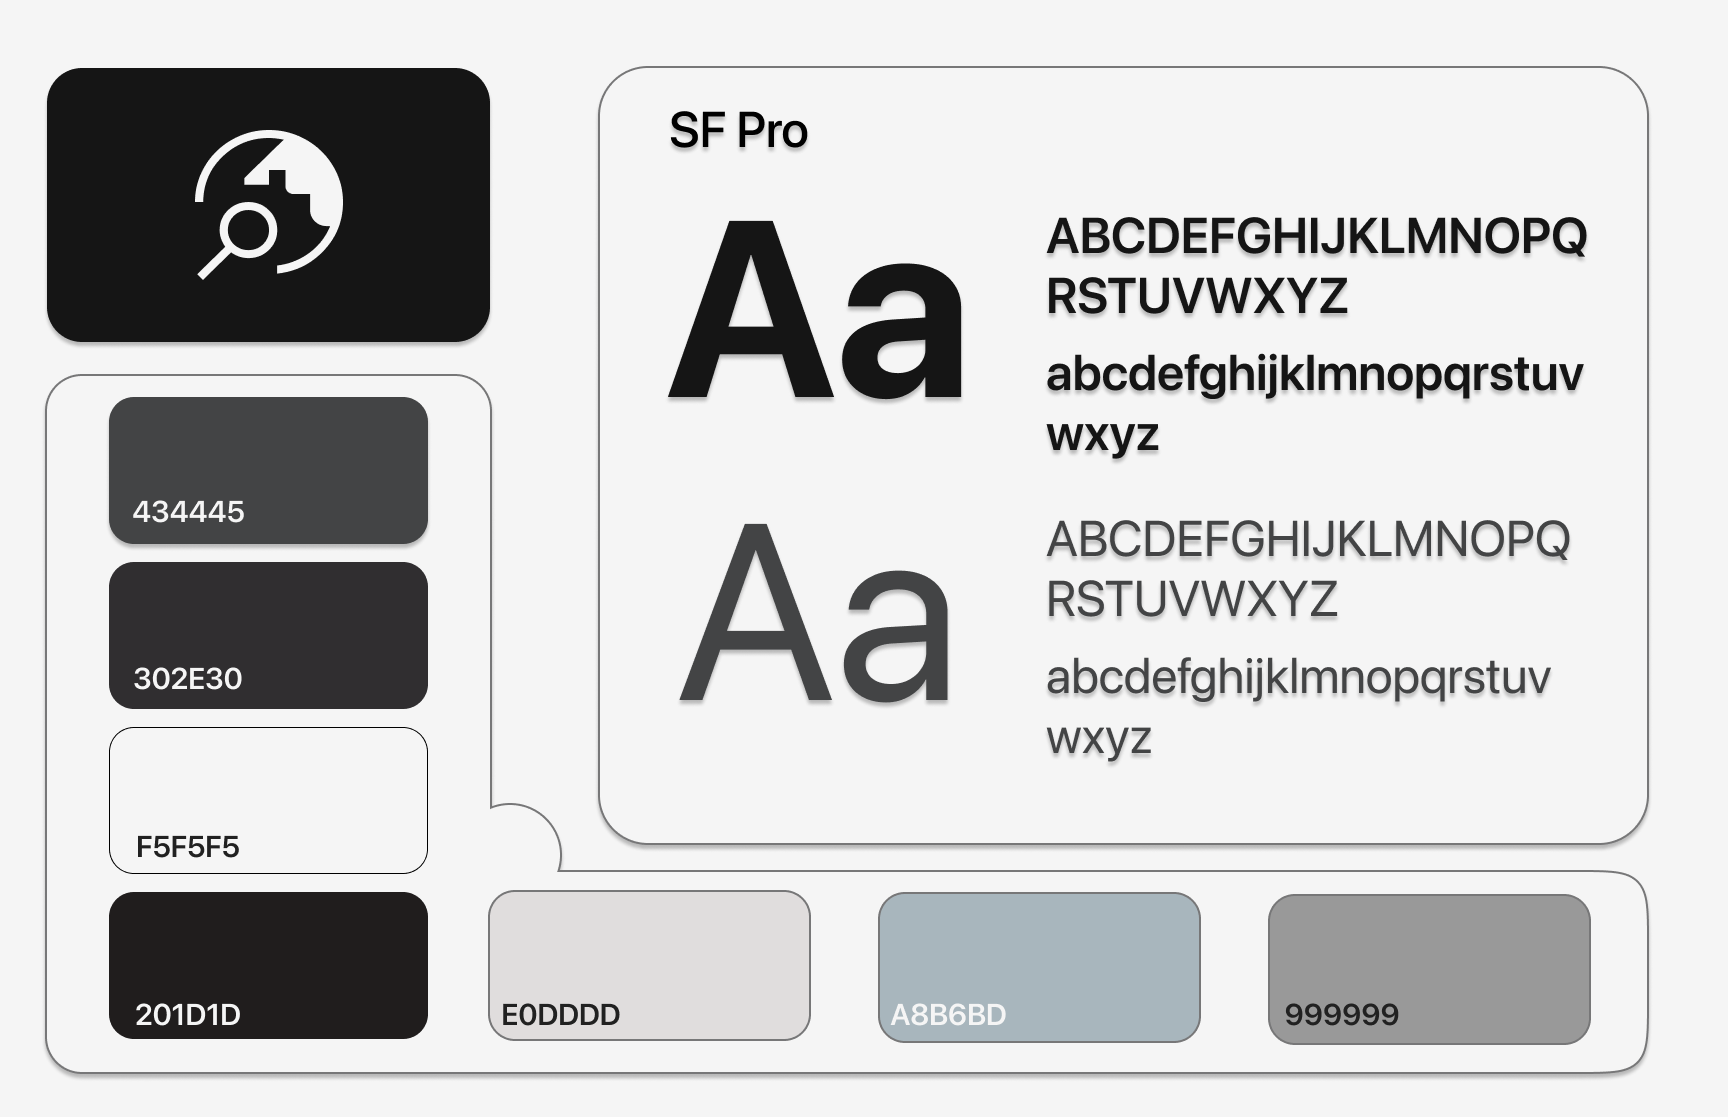Viewport: 1728px width, 1117px height.
Task: Click the regular-weight lowercase wxyz line
Action: (x=1099, y=739)
